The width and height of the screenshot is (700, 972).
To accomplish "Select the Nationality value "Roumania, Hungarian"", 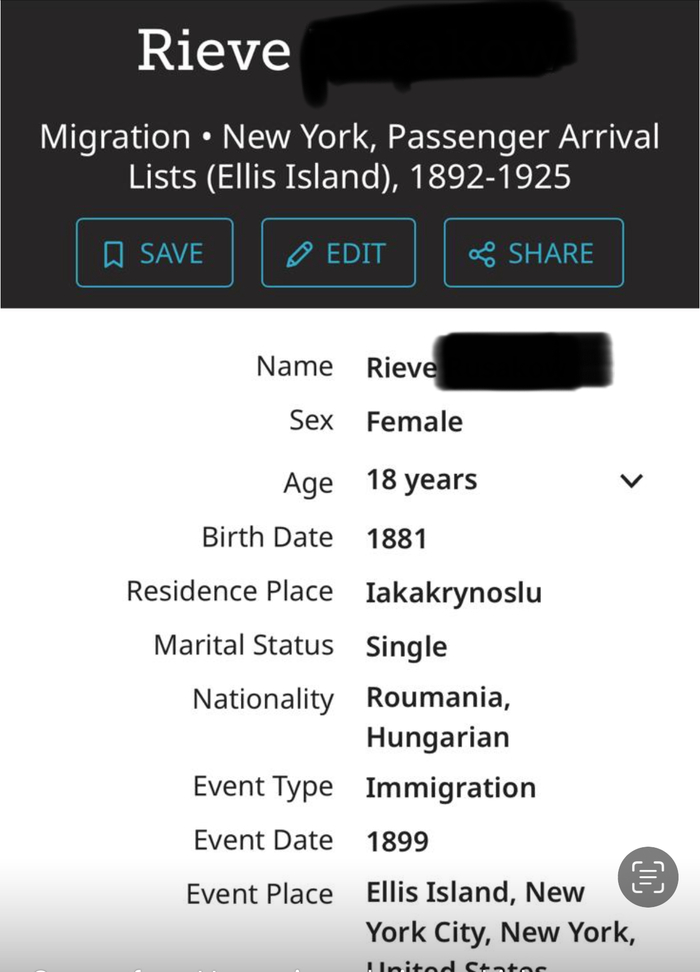I will click(438, 717).
